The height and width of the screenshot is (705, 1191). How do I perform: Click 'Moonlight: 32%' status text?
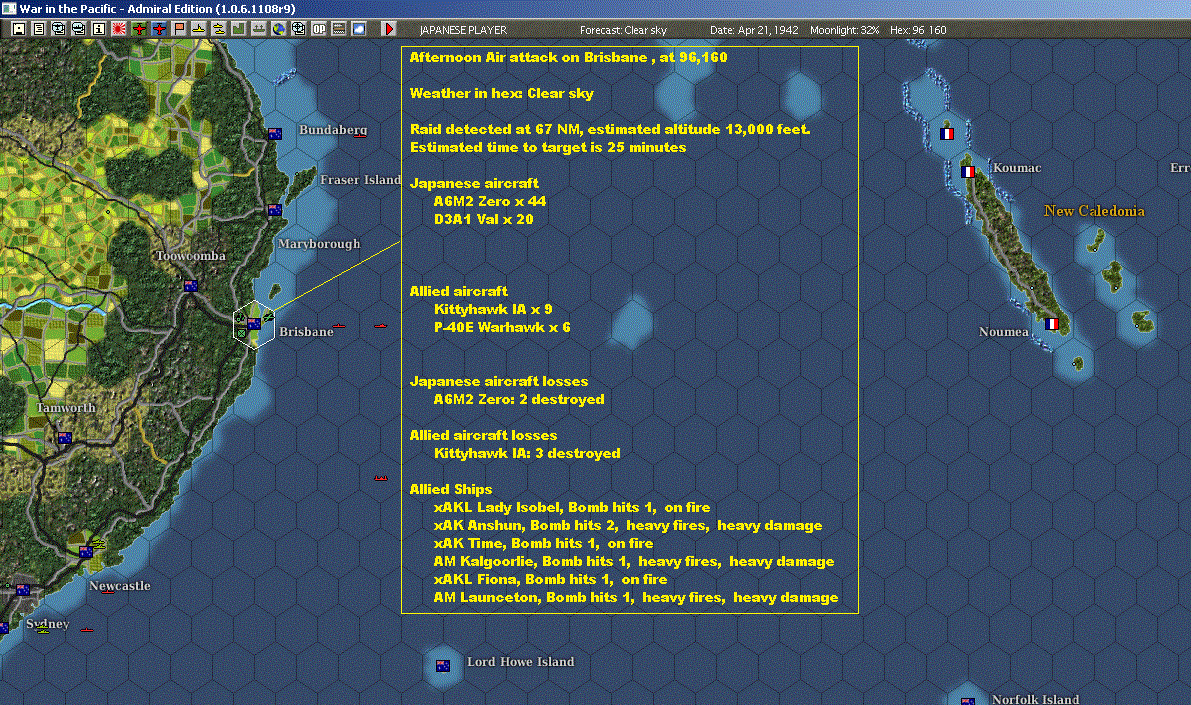point(844,30)
